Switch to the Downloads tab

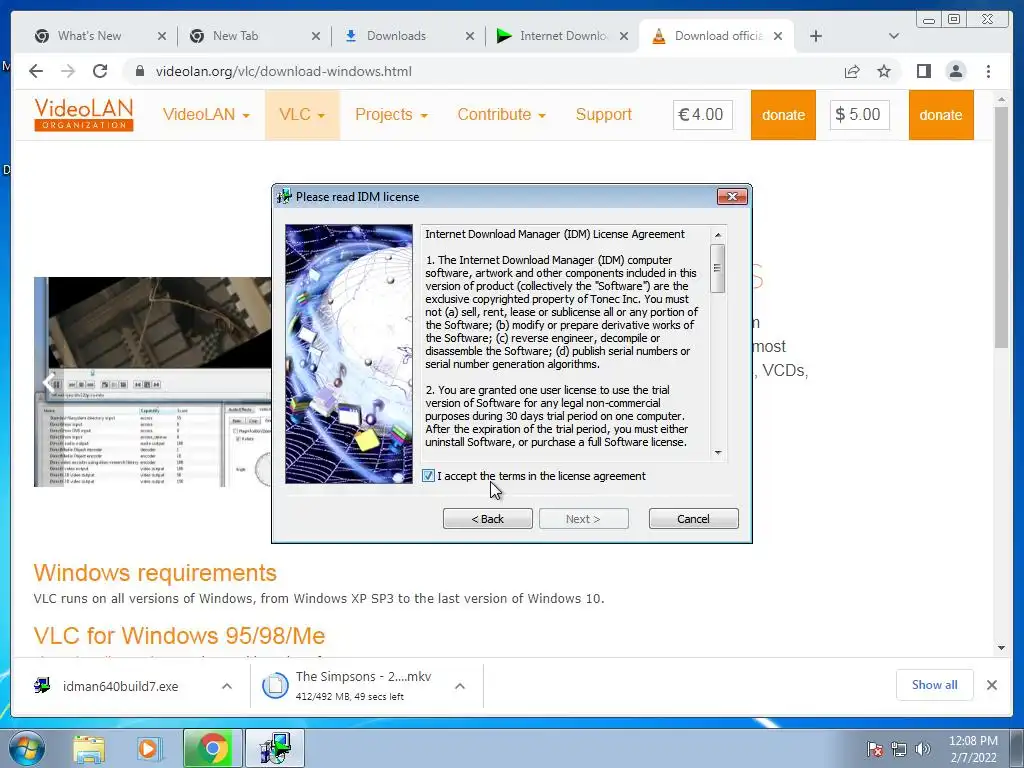point(396,36)
